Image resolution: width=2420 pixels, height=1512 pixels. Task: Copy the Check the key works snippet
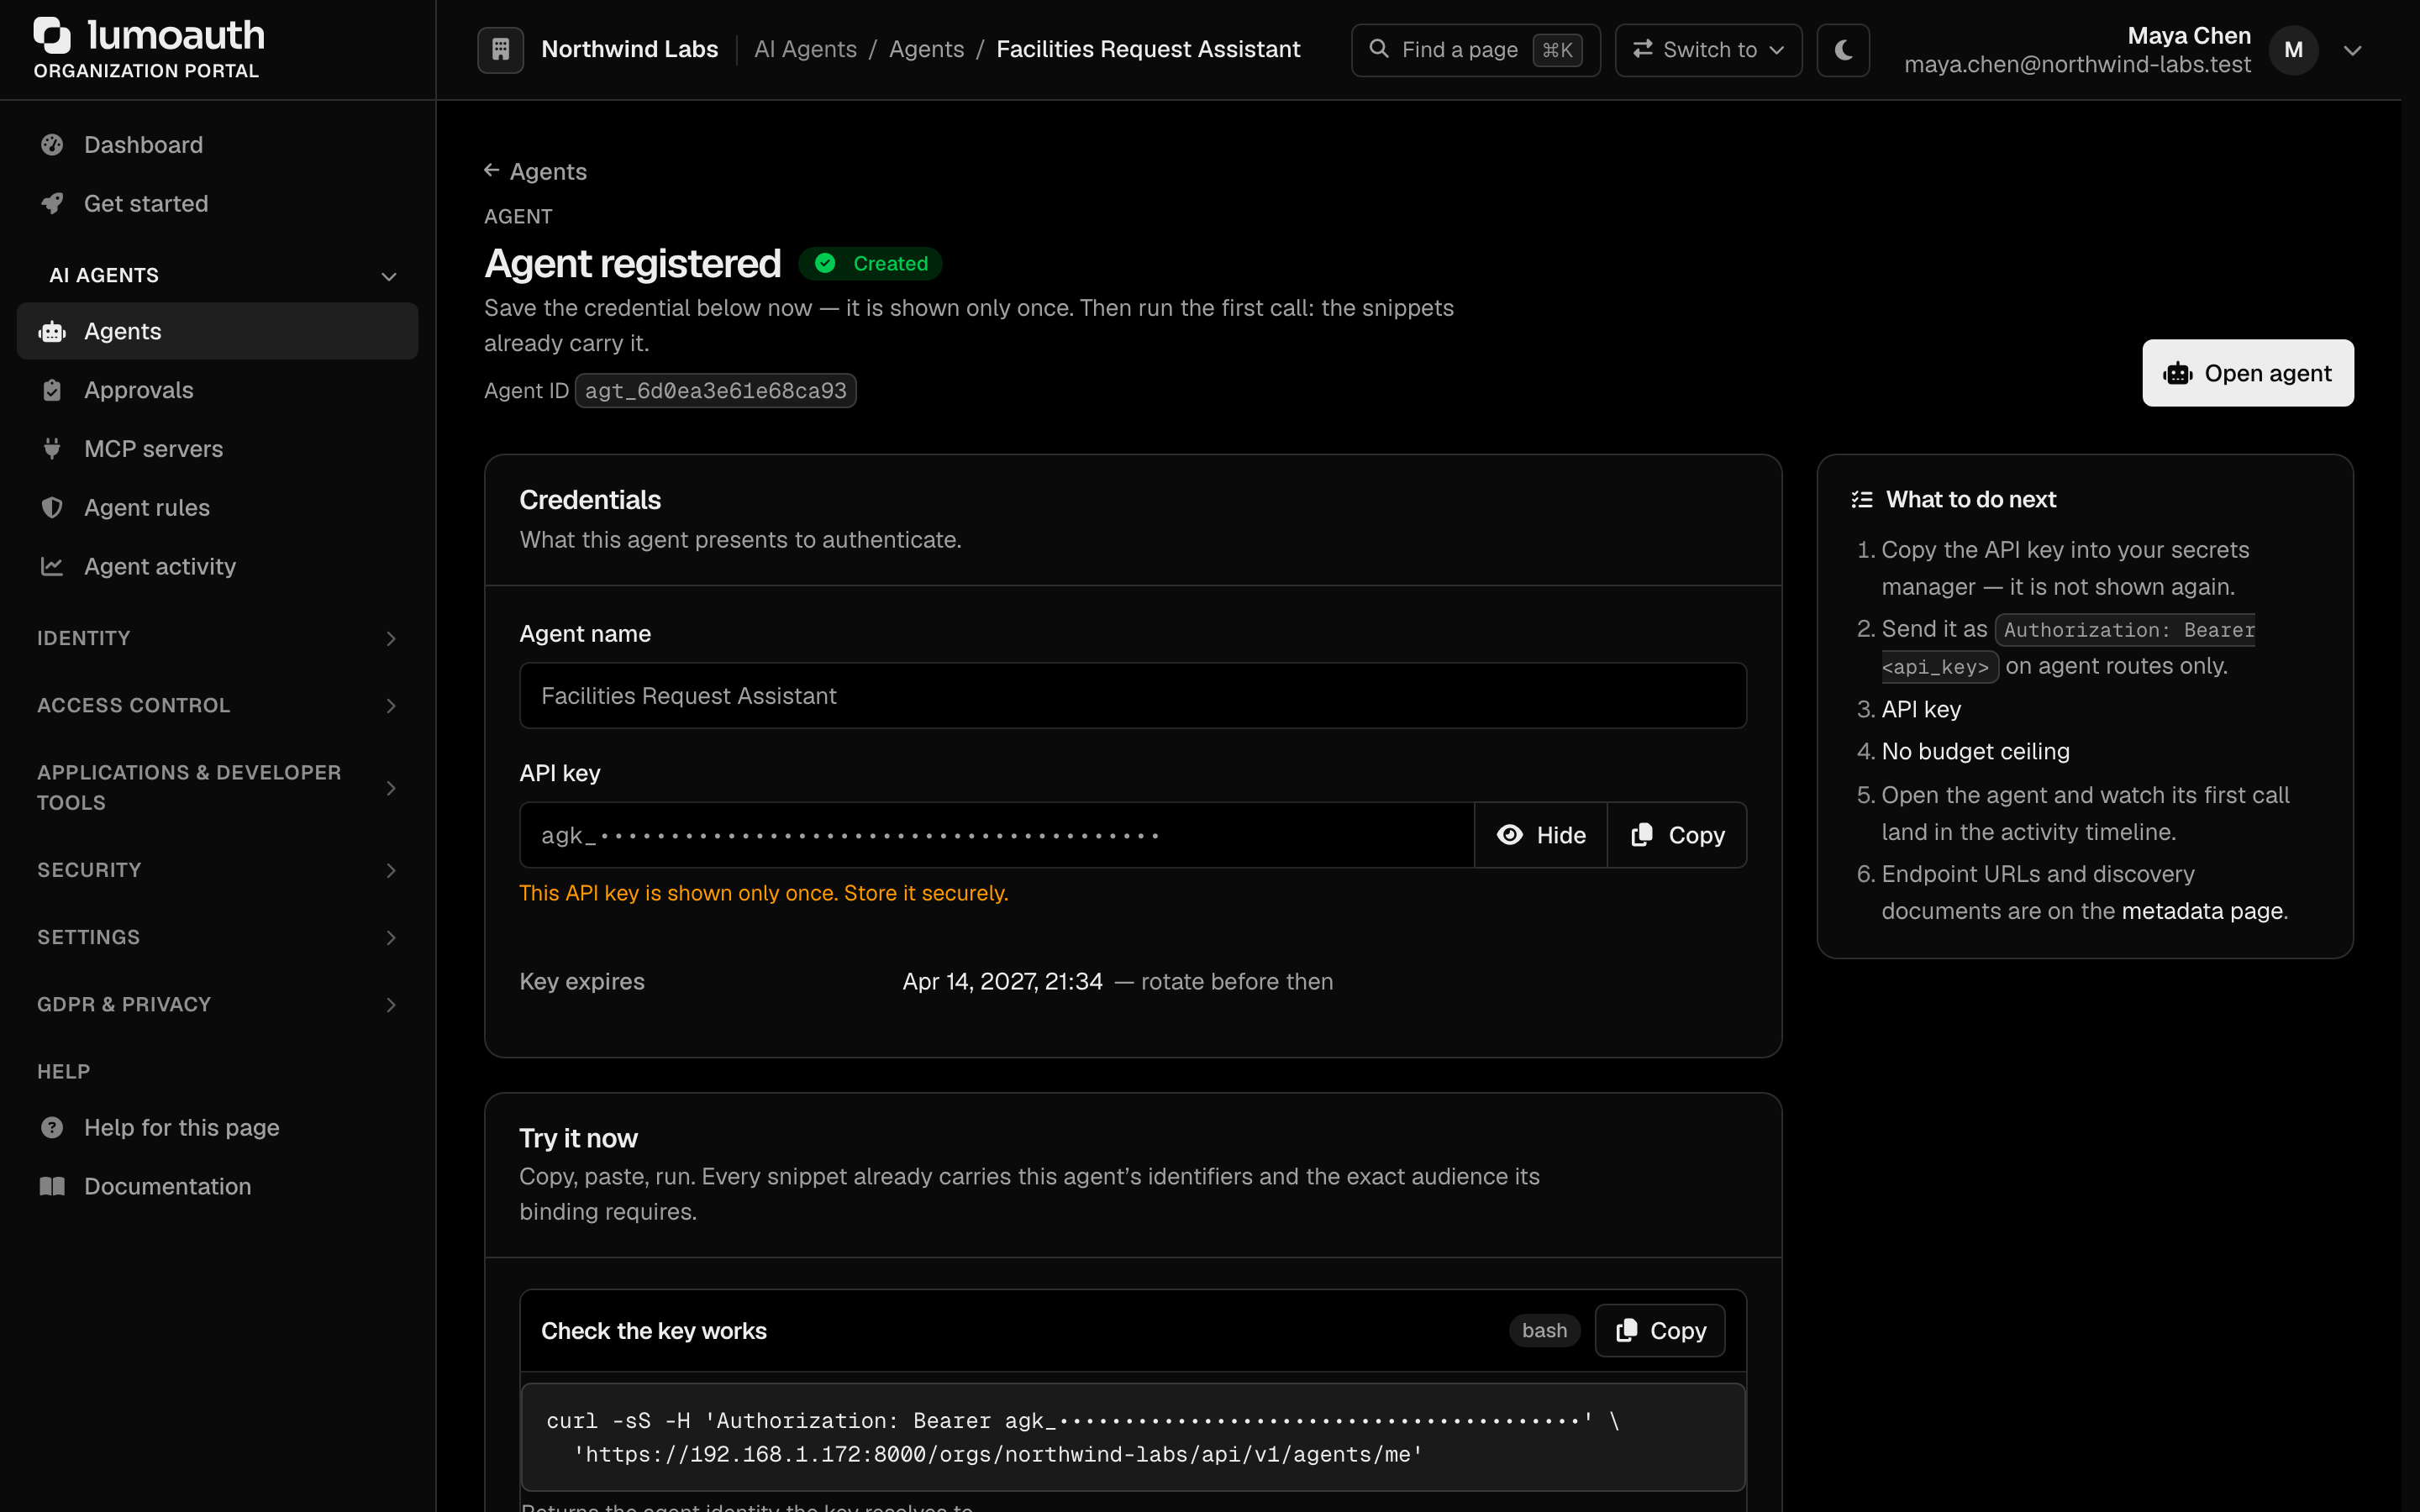pyautogui.click(x=1660, y=1330)
